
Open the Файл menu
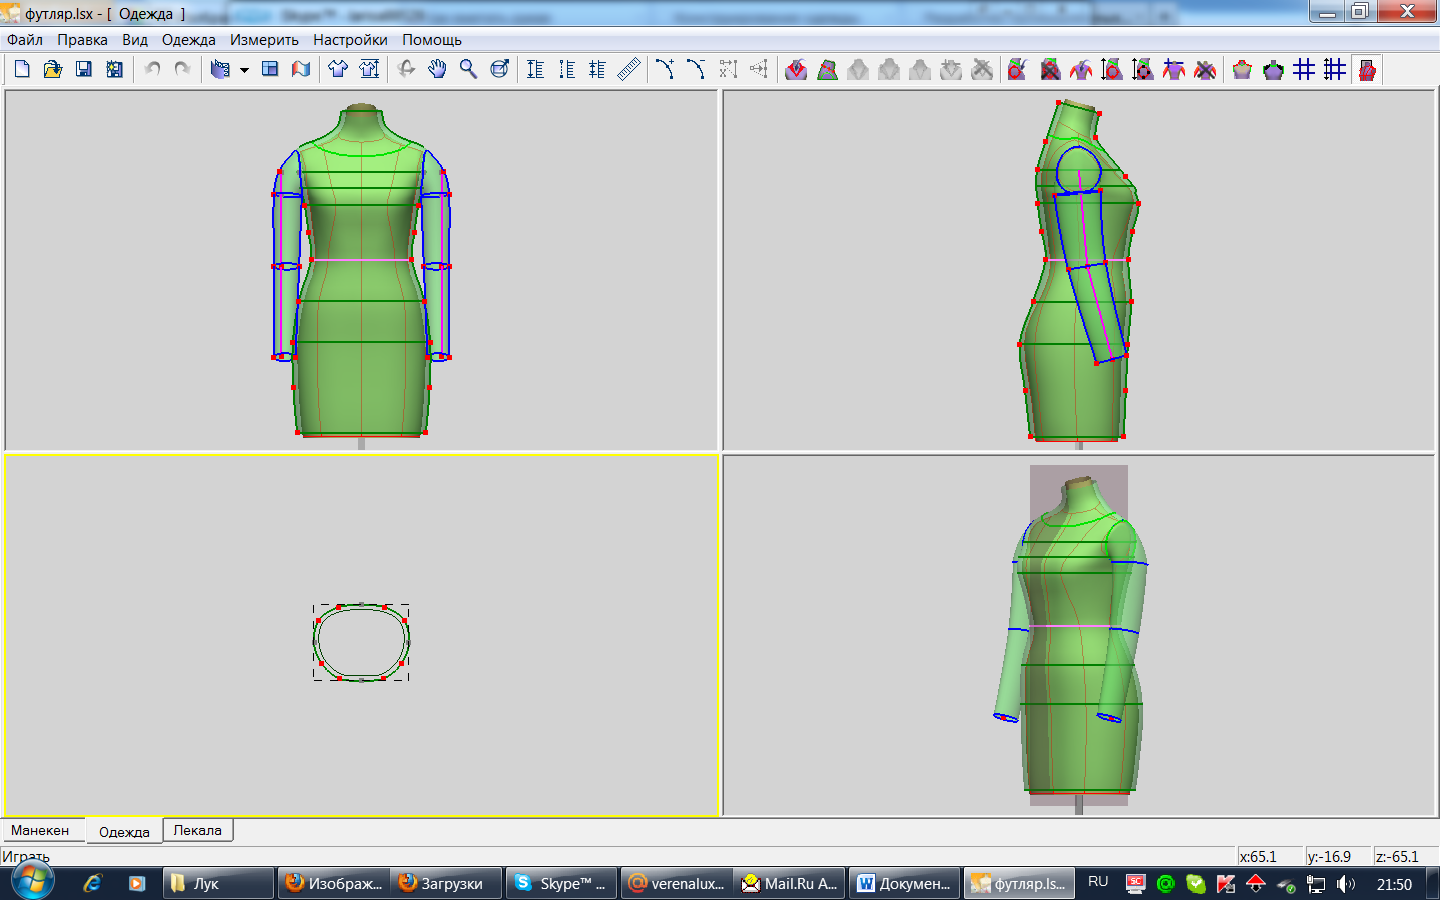25,40
